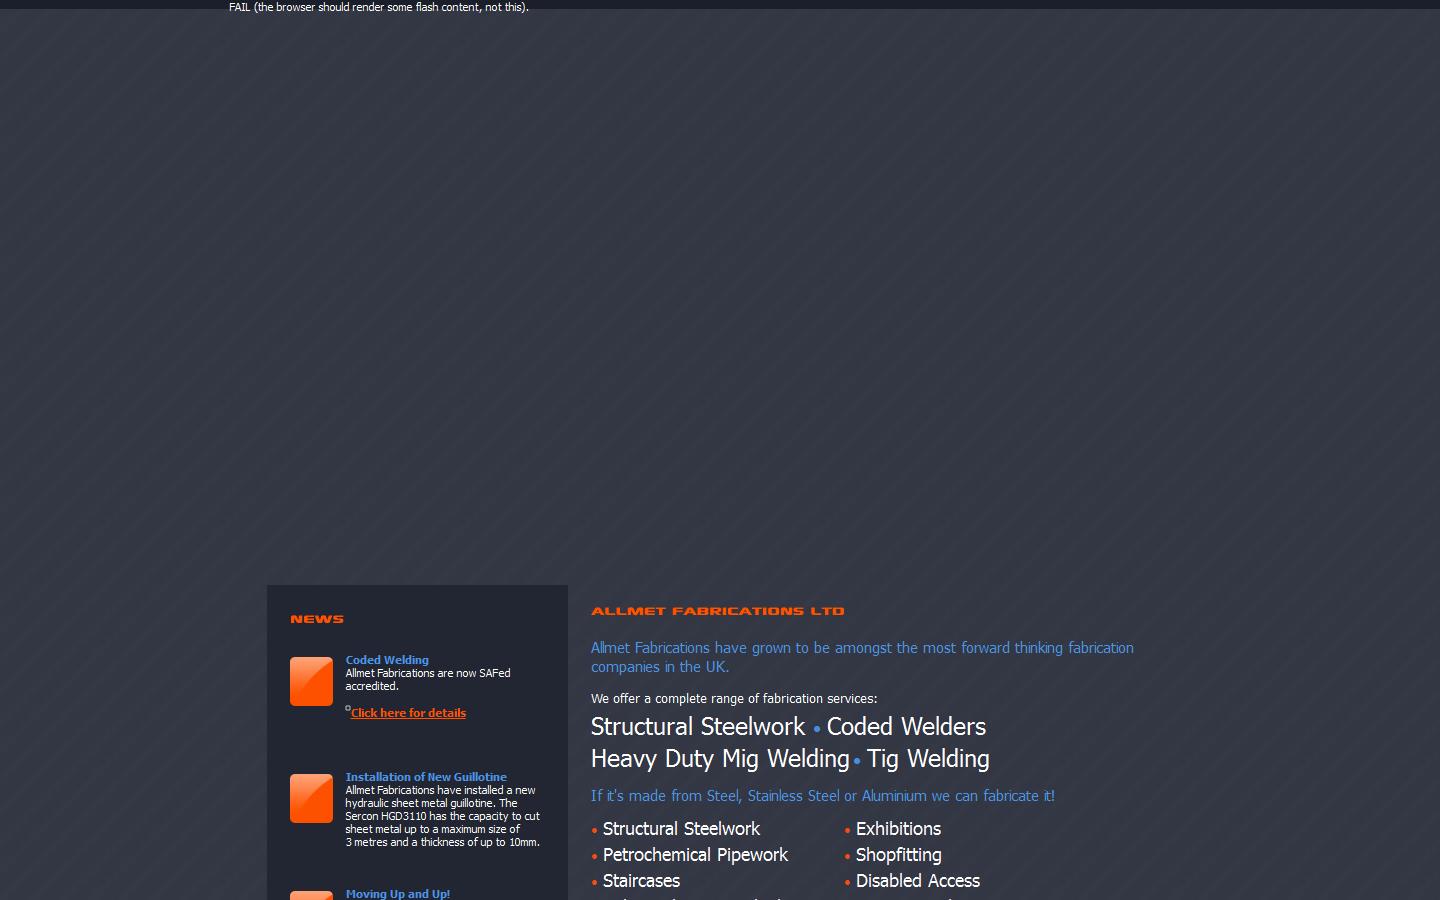1440x900 pixels.
Task: Click the ALLMET FABRICATIONS LTD heading
Action: point(717,611)
